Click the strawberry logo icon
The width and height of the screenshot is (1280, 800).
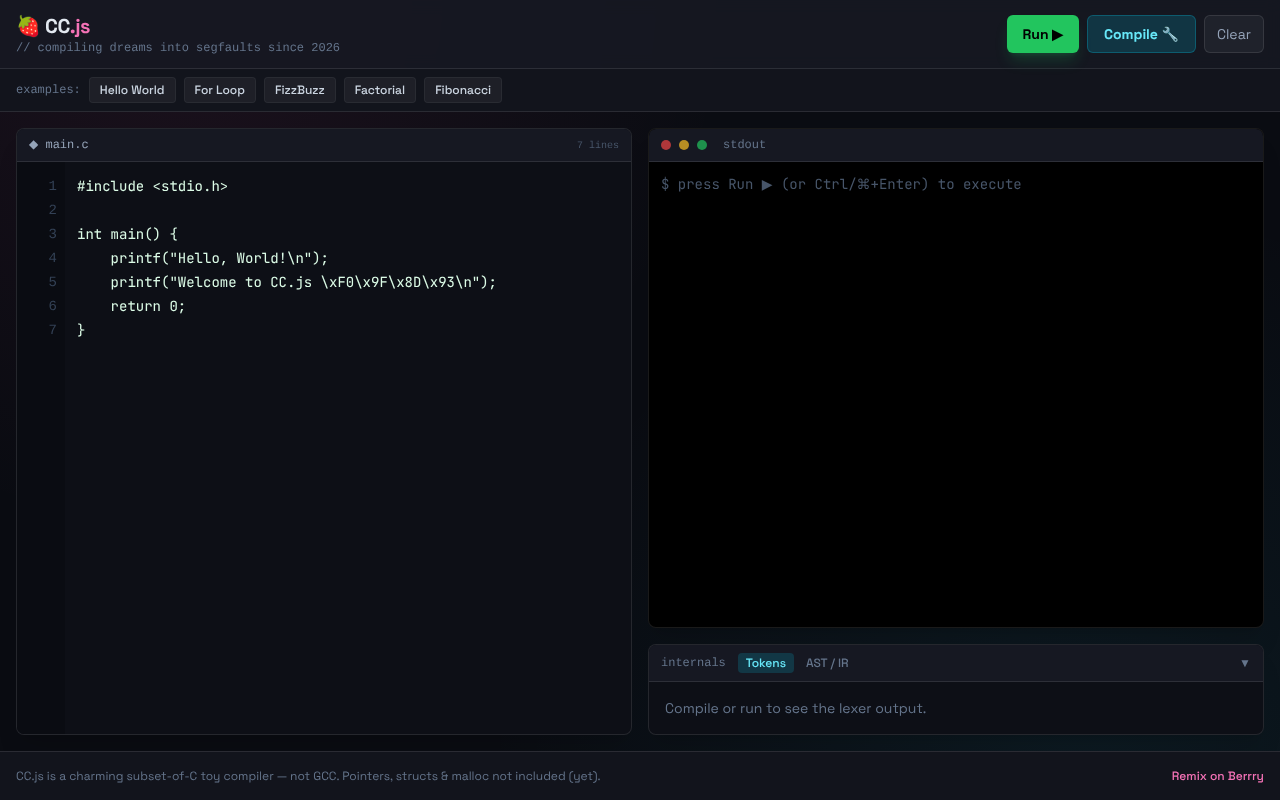28,26
